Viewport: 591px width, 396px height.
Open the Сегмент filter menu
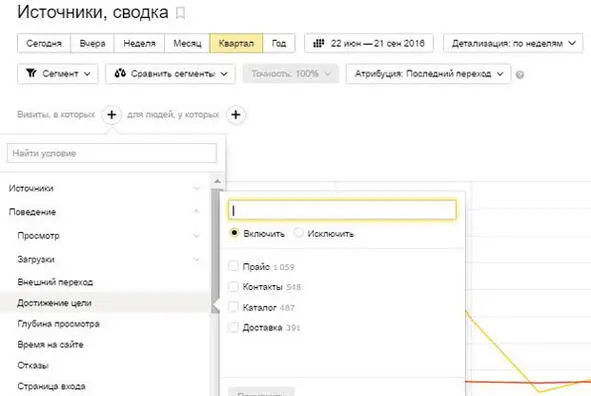(x=58, y=73)
